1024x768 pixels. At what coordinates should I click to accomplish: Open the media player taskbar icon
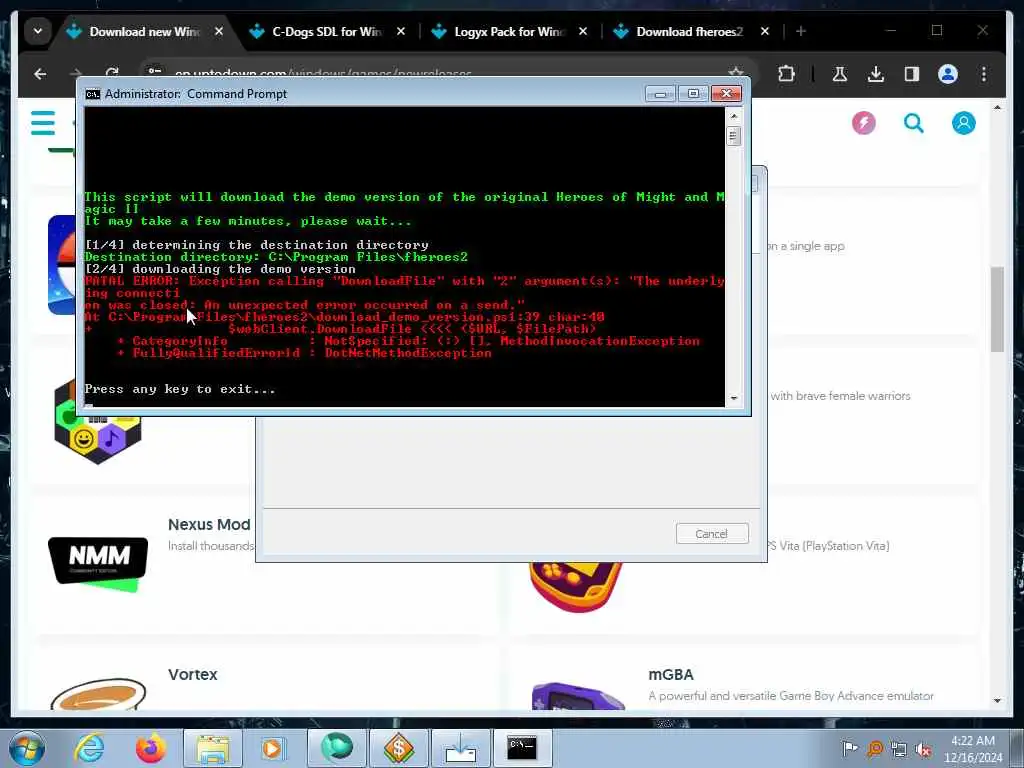[x=272, y=748]
